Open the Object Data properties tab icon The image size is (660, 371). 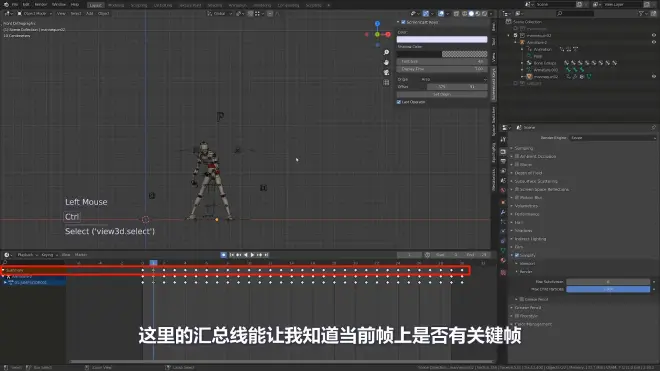(503, 250)
